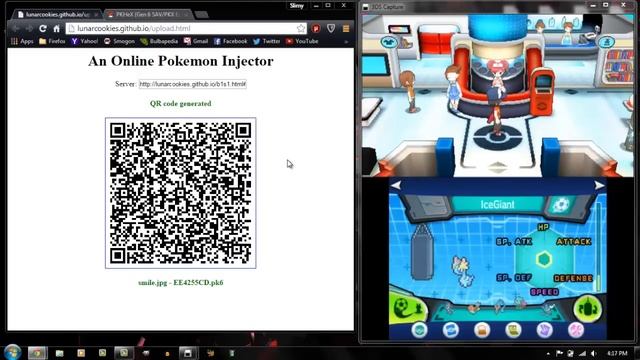The width and height of the screenshot is (640, 360).
Task: Tap the DEFENSE stat label
Action: (573, 278)
